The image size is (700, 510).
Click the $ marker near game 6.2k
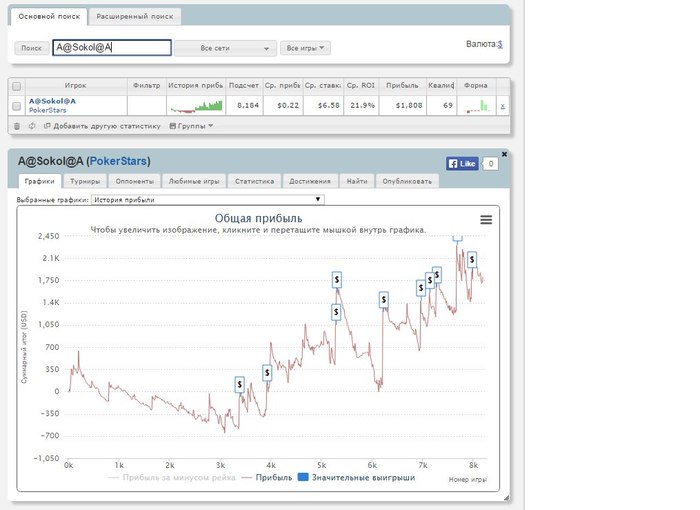(383, 300)
